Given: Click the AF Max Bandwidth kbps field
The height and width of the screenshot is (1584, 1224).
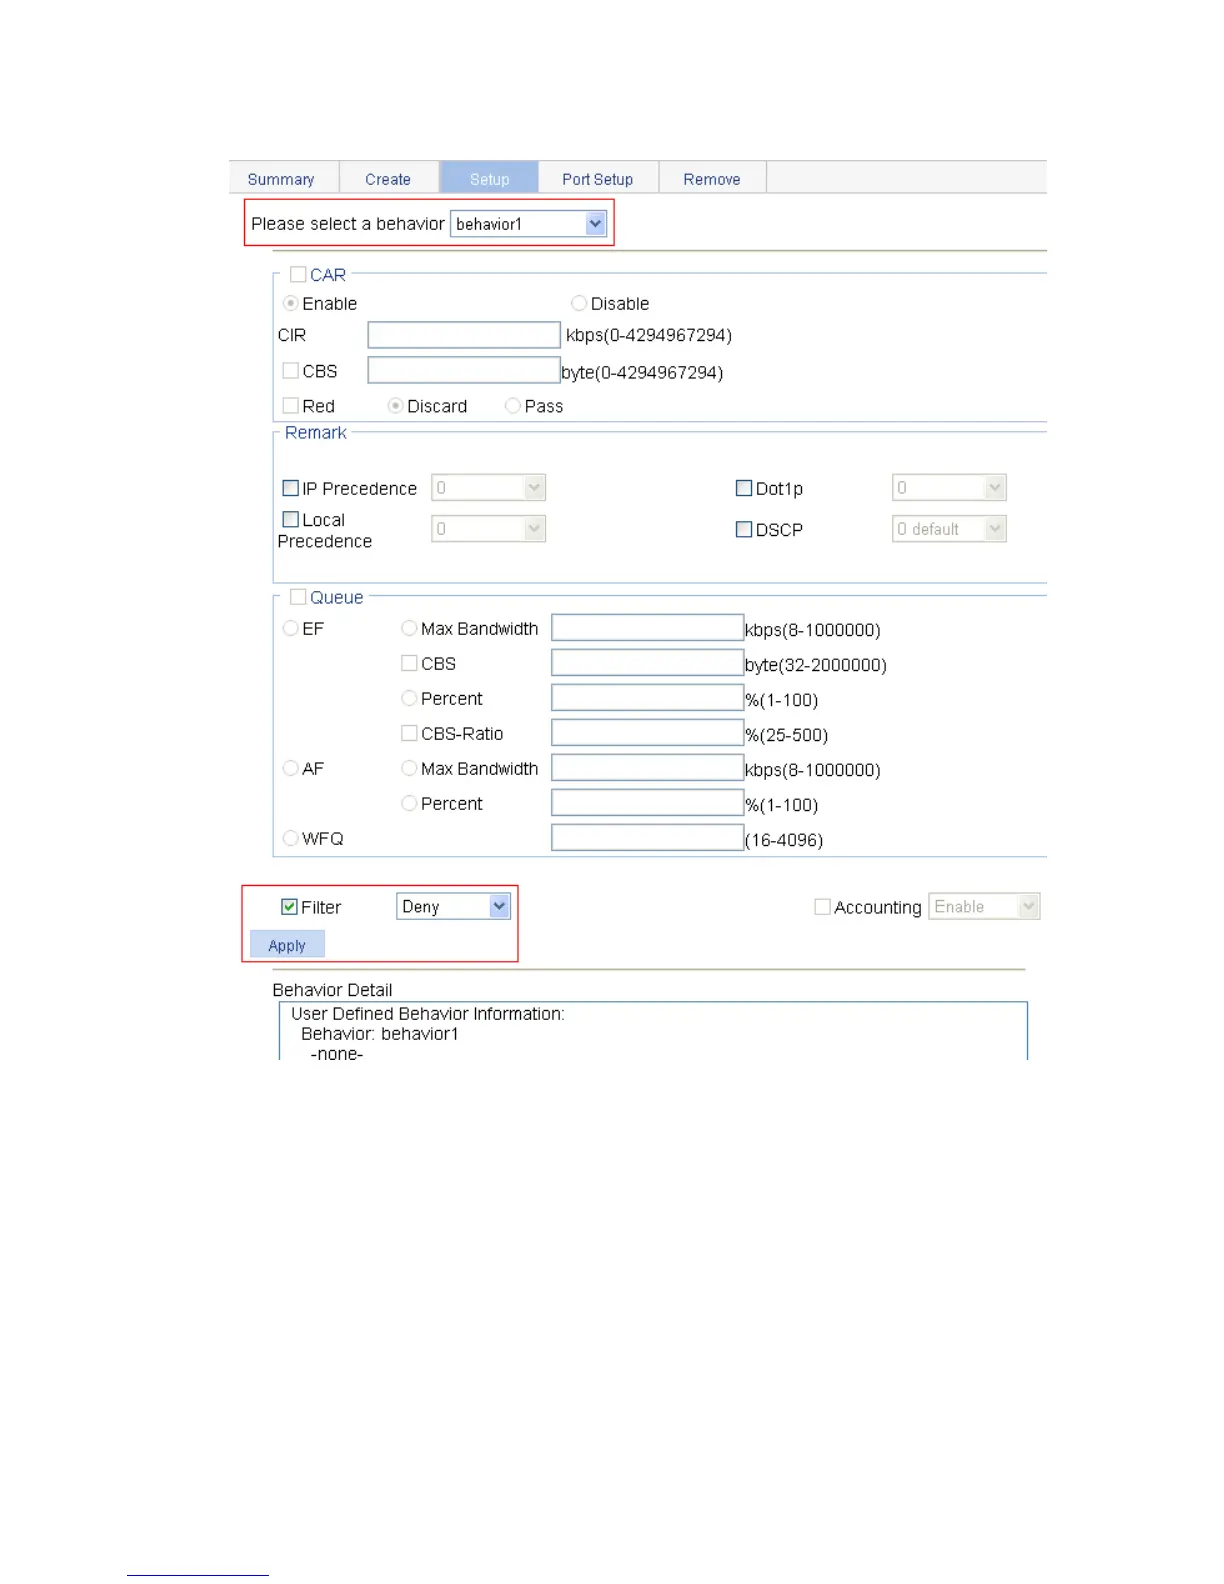Looking at the screenshot, I should (x=648, y=768).
